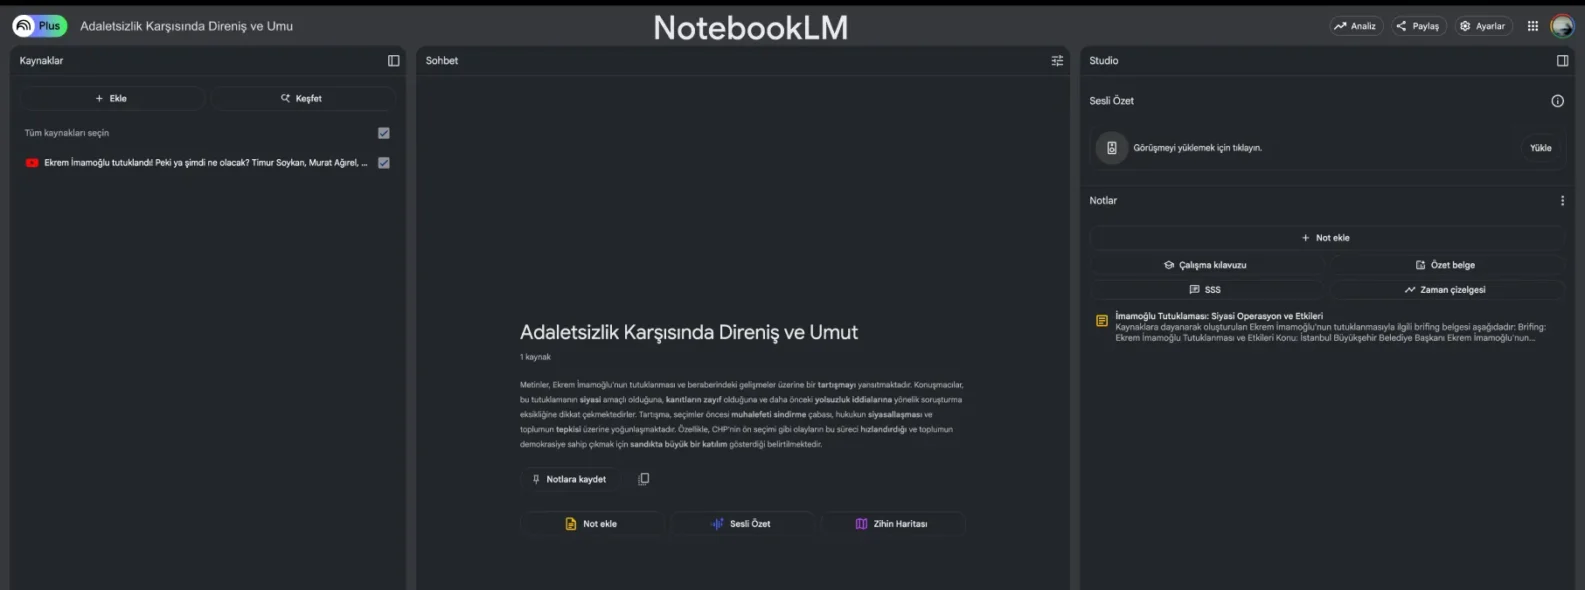Open Google apps grid

tap(1533, 26)
